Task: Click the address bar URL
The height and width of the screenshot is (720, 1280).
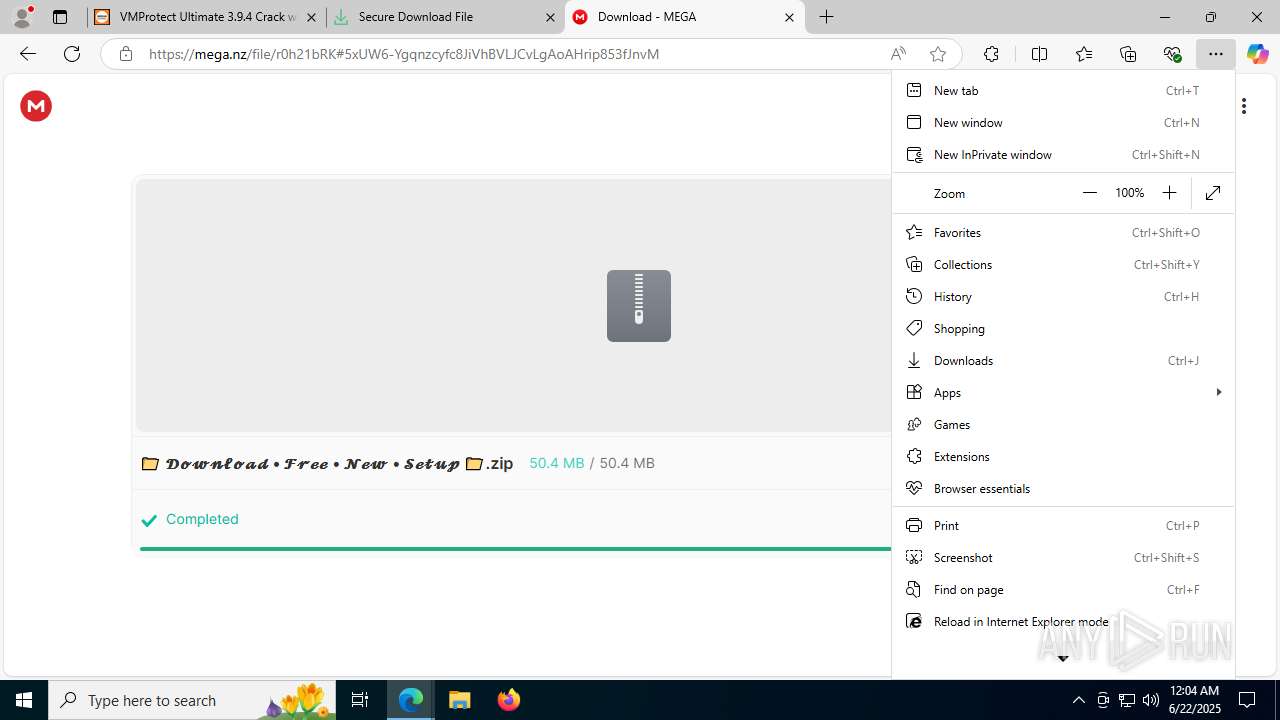Action: click(404, 54)
